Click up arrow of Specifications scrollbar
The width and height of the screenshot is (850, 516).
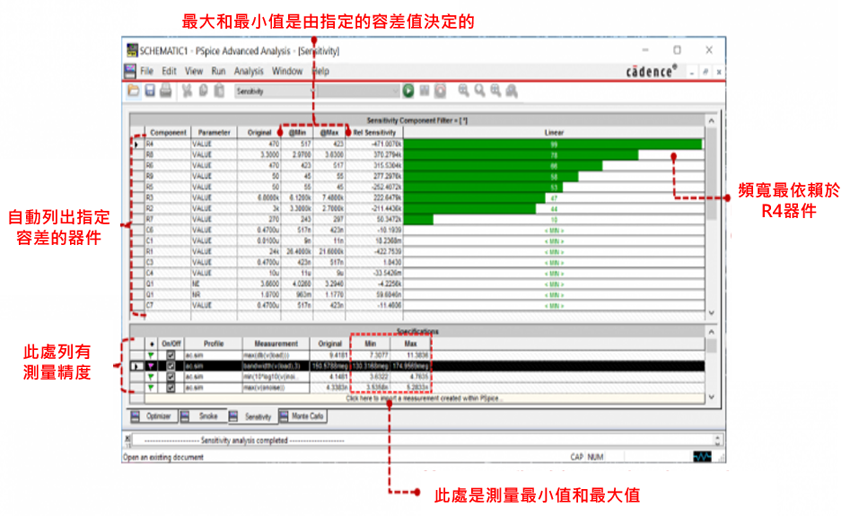[711, 331]
